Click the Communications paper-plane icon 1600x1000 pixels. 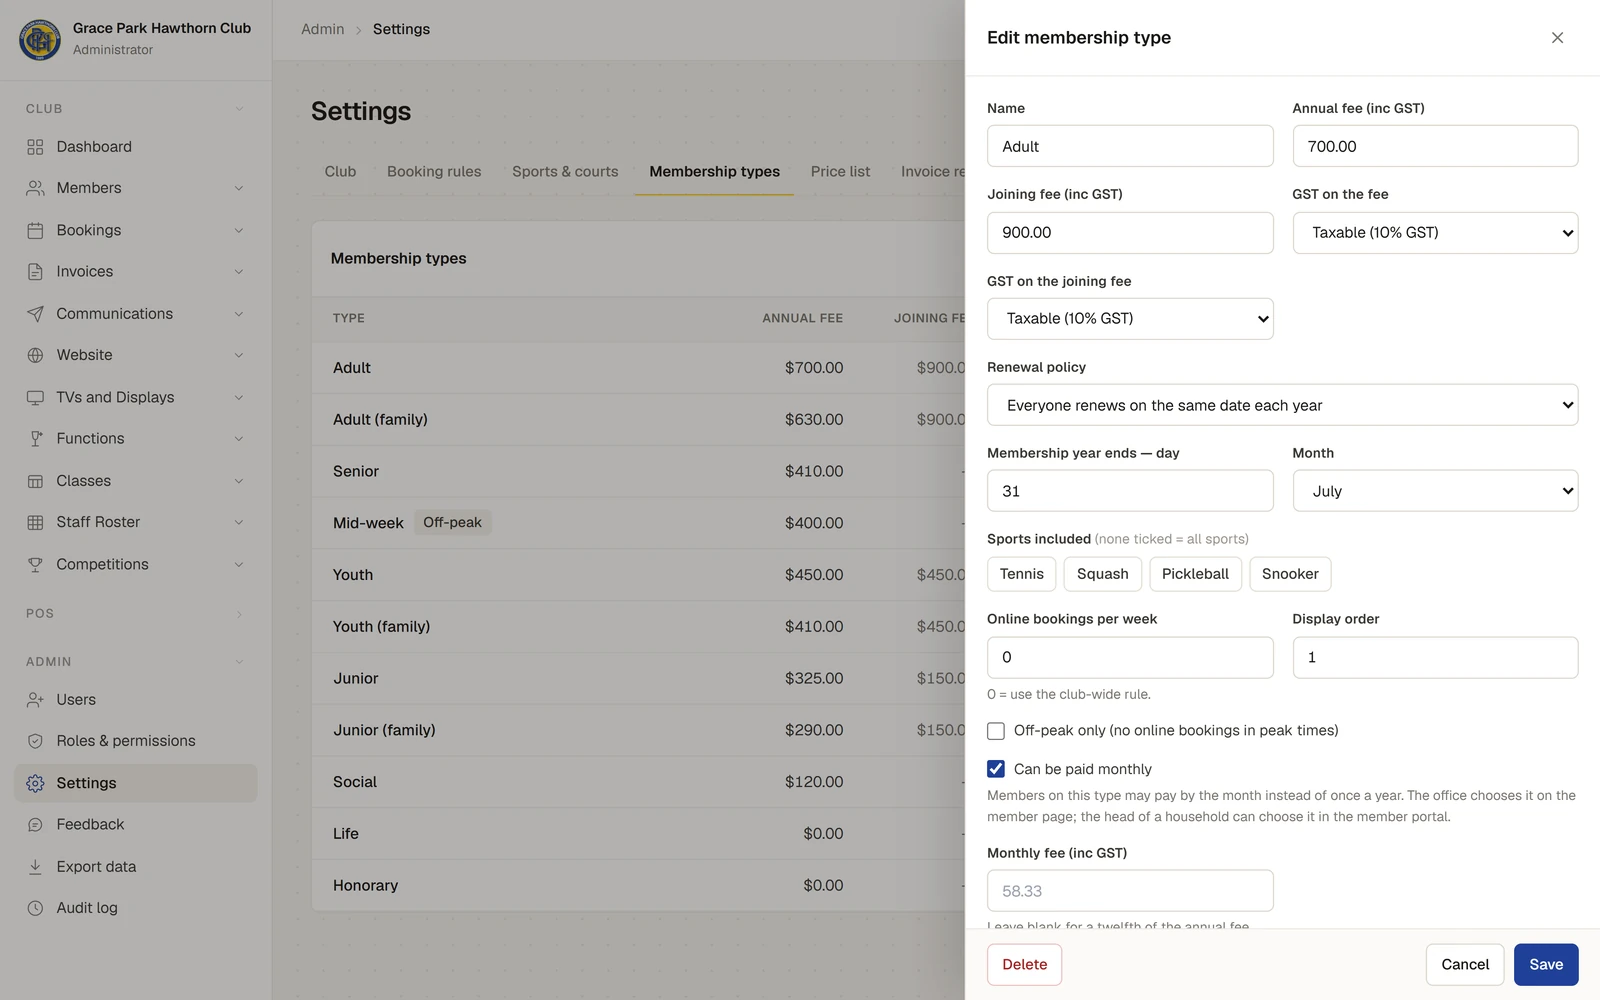[35, 314]
